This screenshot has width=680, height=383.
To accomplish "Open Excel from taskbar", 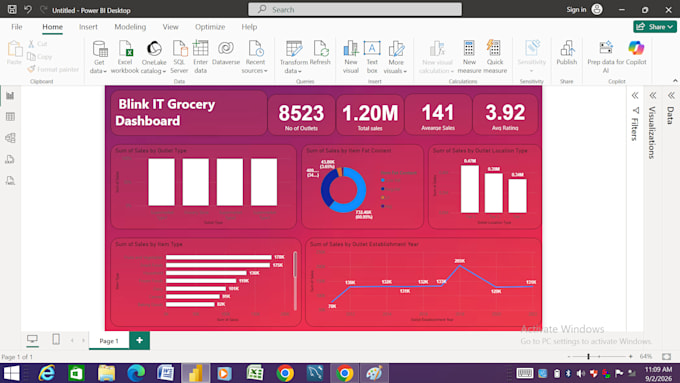I will tap(255, 373).
